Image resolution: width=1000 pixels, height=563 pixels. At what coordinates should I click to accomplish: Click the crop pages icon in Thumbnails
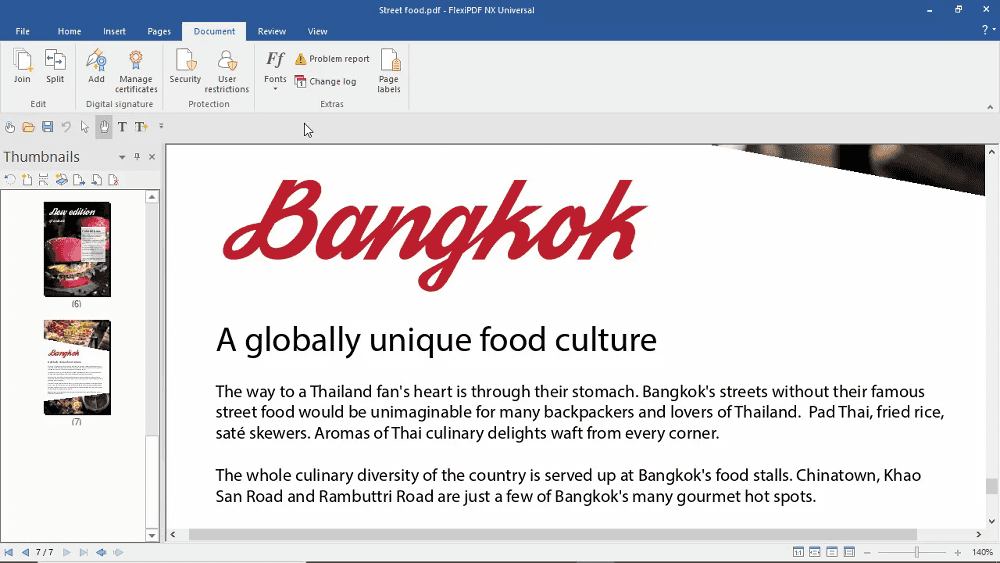pos(43,180)
